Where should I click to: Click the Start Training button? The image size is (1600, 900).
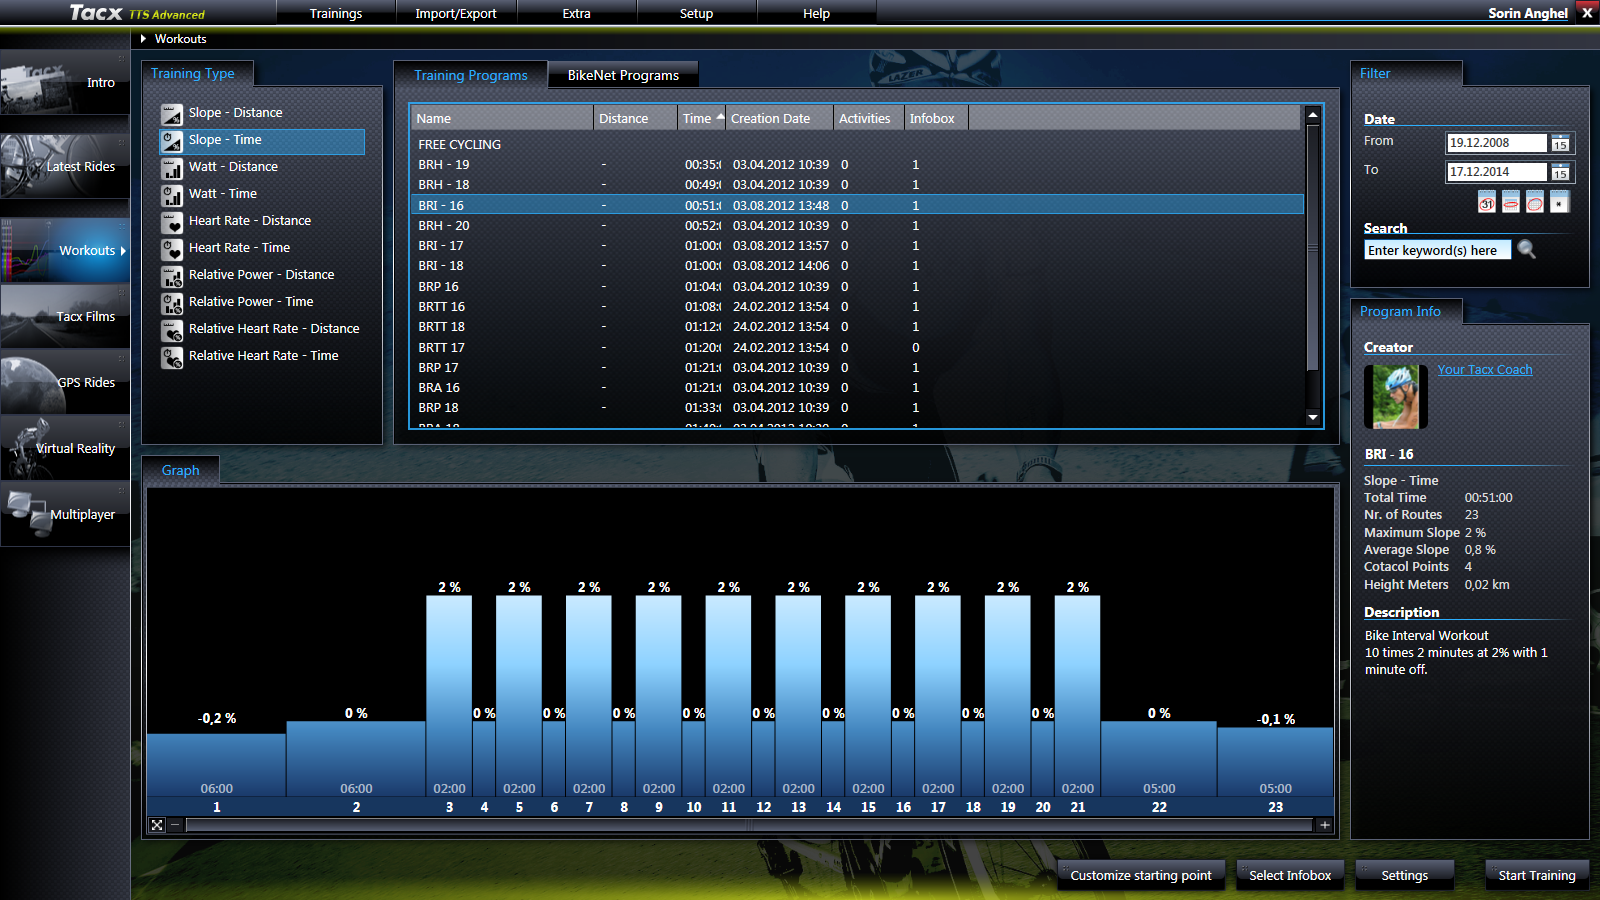click(1537, 875)
